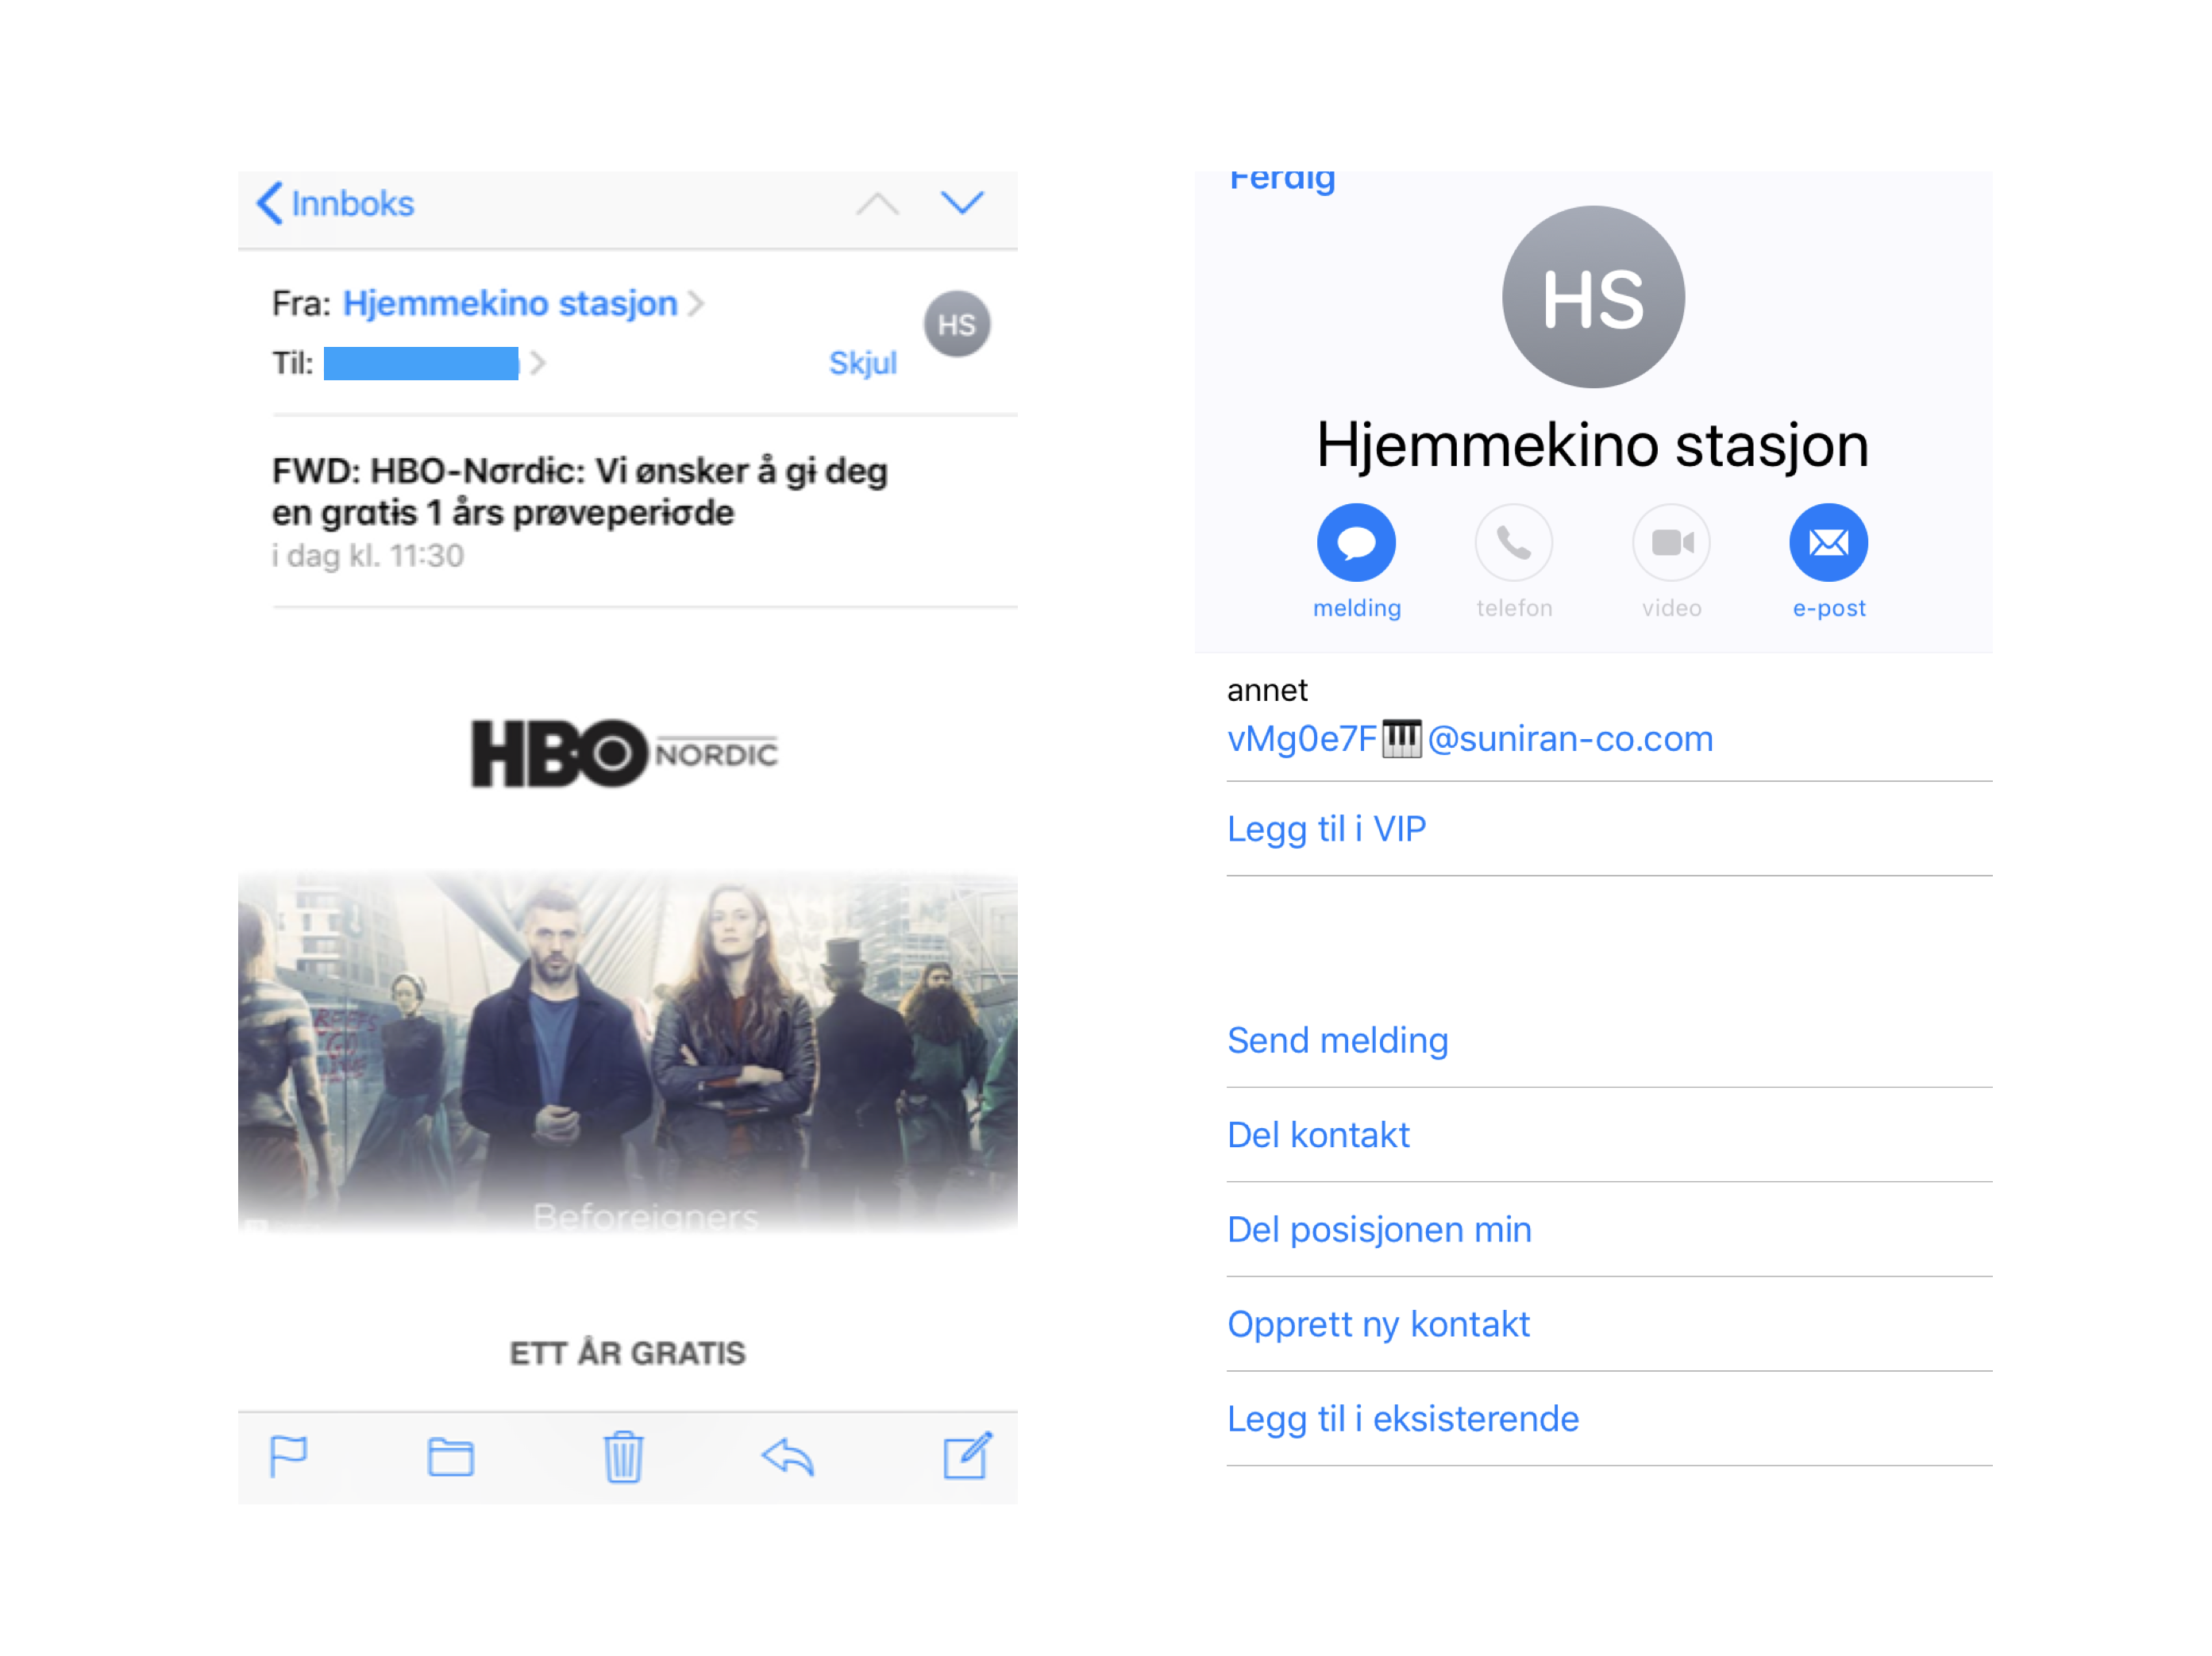Compose new mail with pencil icon

coord(967,1455)
